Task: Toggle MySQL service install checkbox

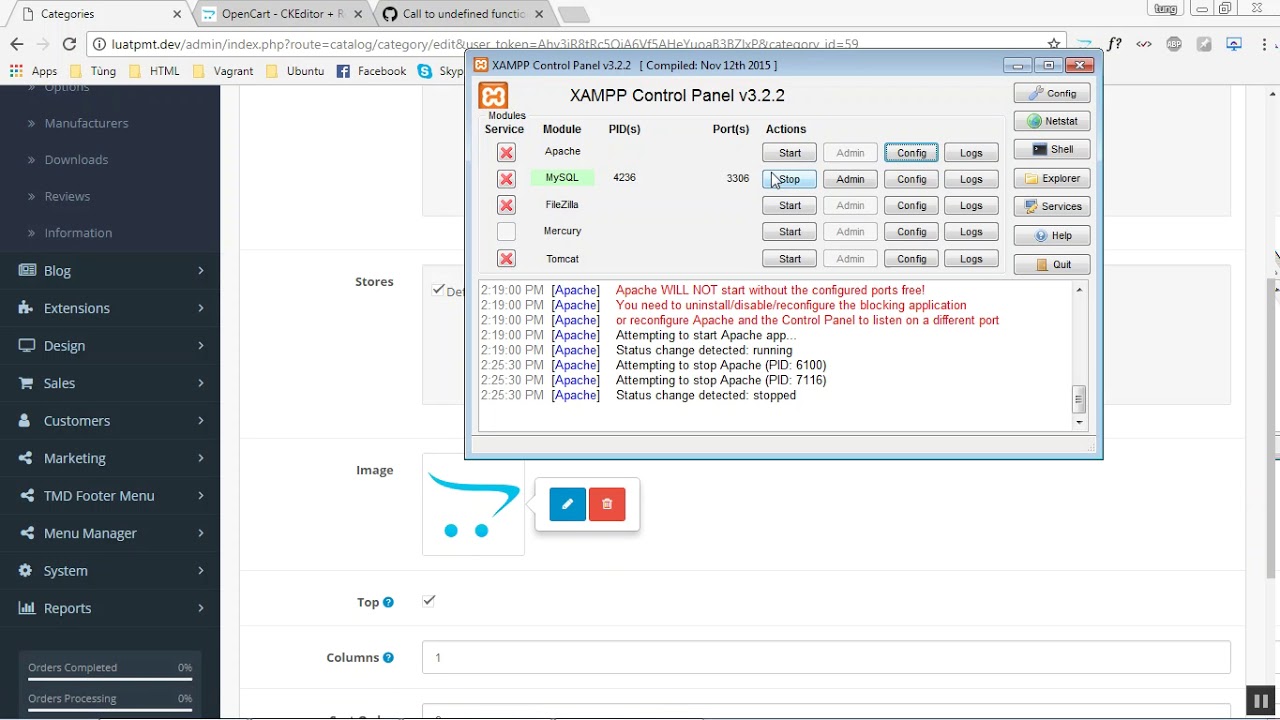Action: tap(506, 179)
